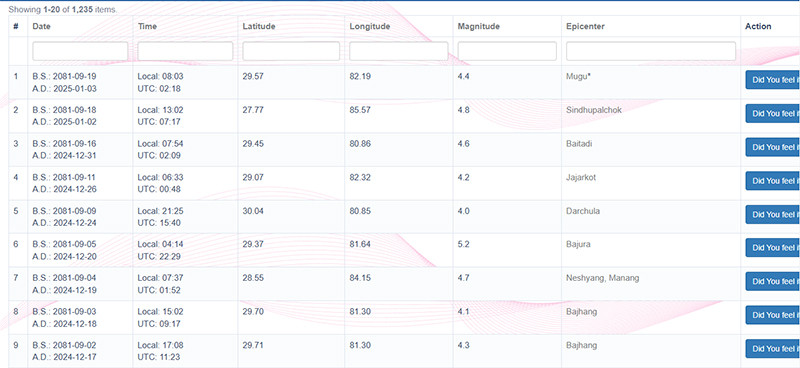Click the Date filter input field
800x368 pixels.
click(80, 51)
